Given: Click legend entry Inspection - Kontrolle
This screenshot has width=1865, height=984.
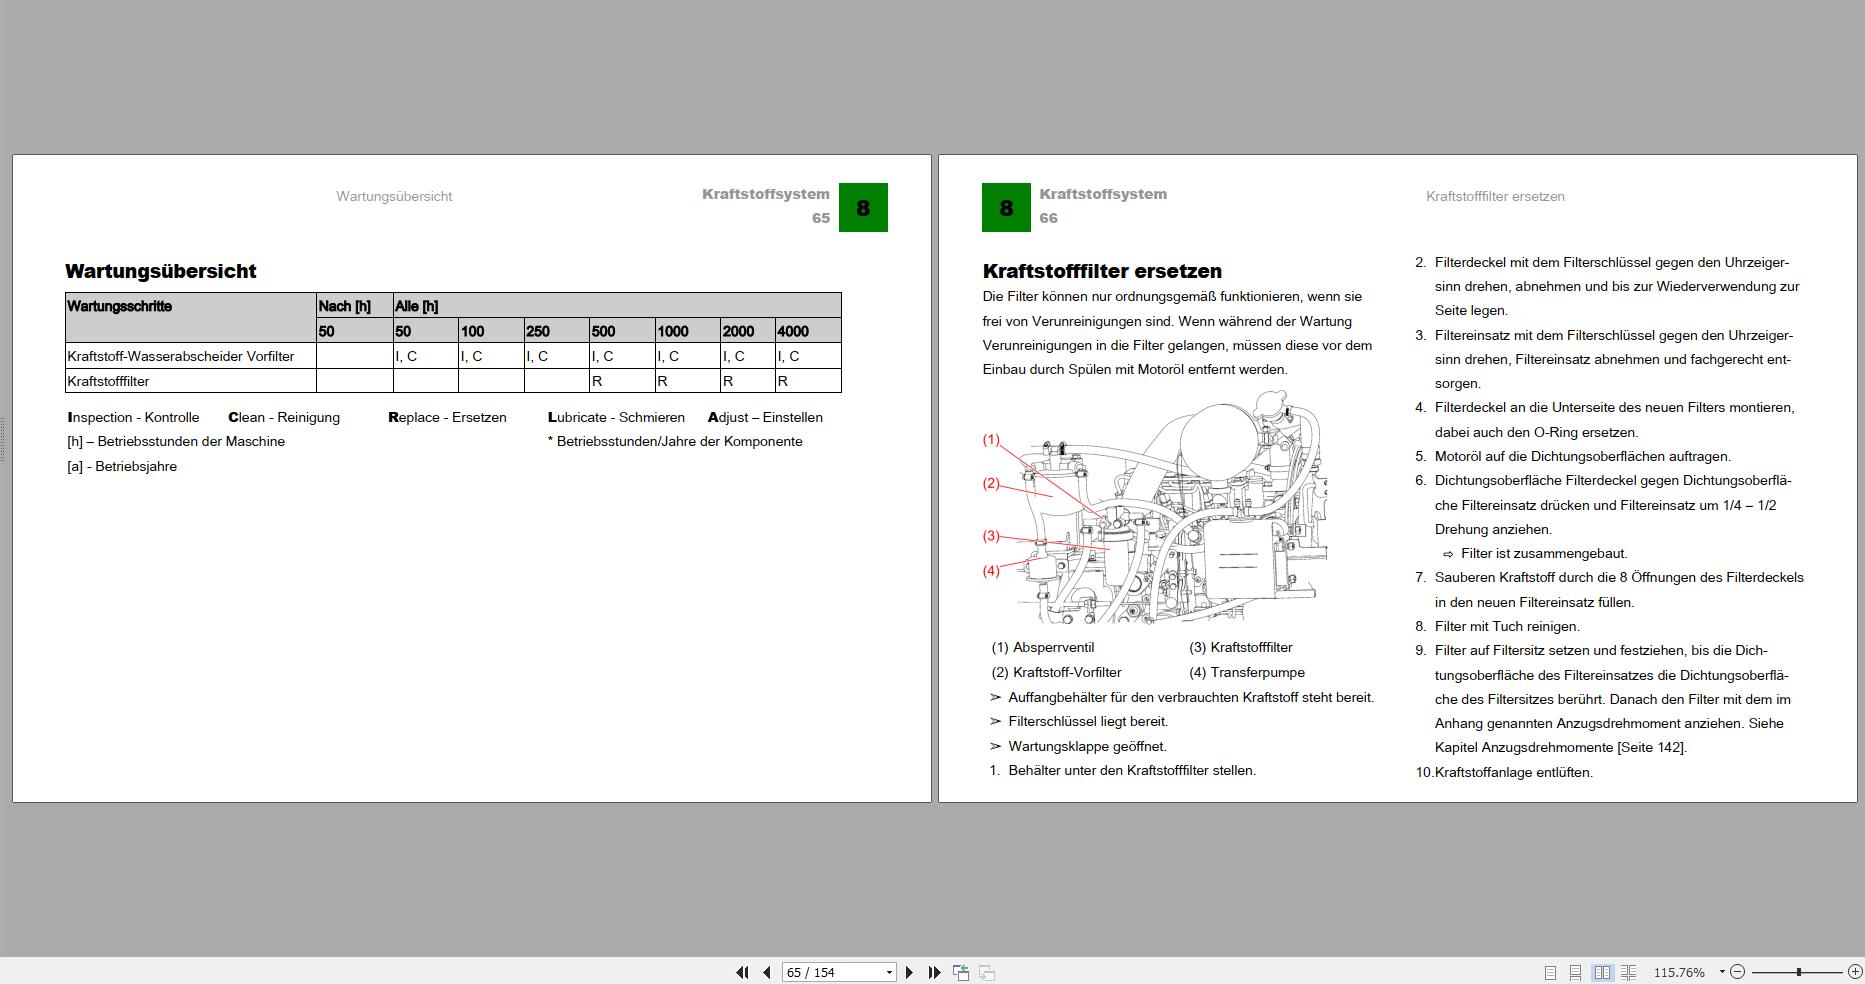Looking at the screenshot, I should point(133,417).
